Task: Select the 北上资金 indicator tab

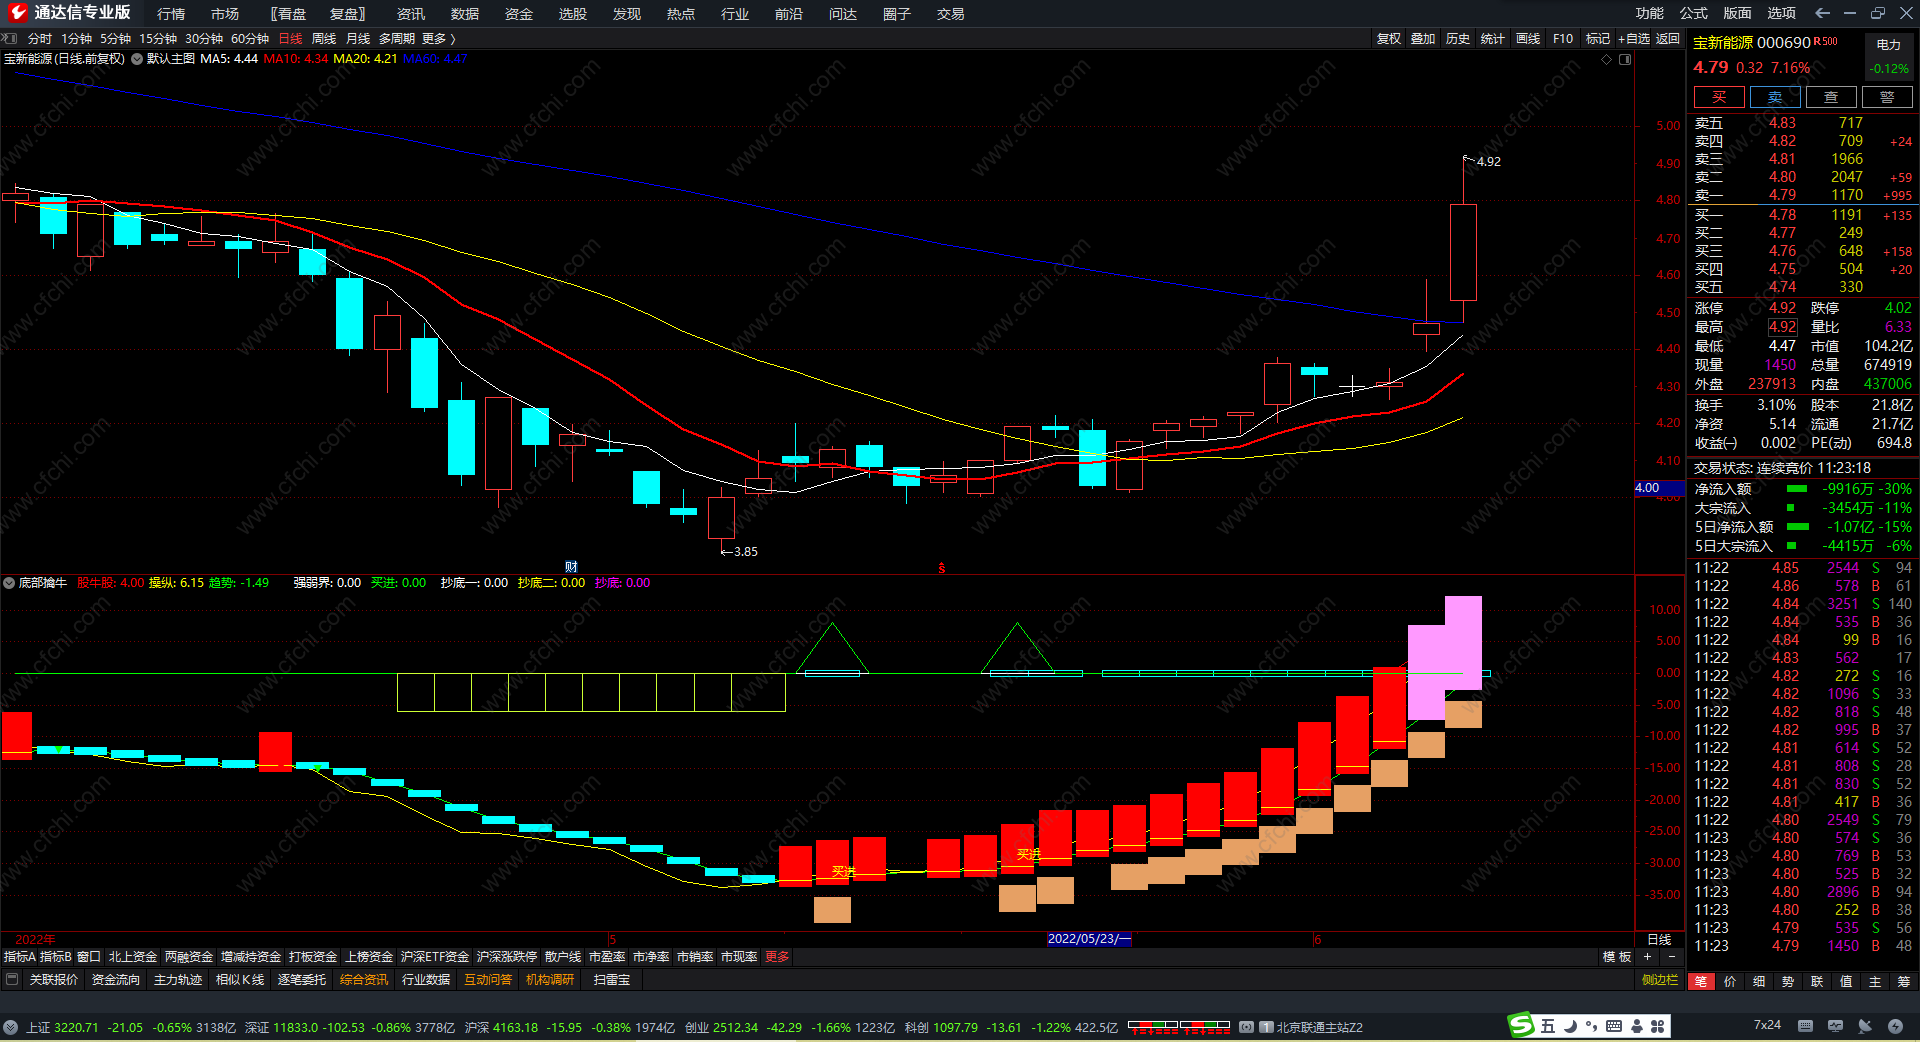Action: [133, 957]
